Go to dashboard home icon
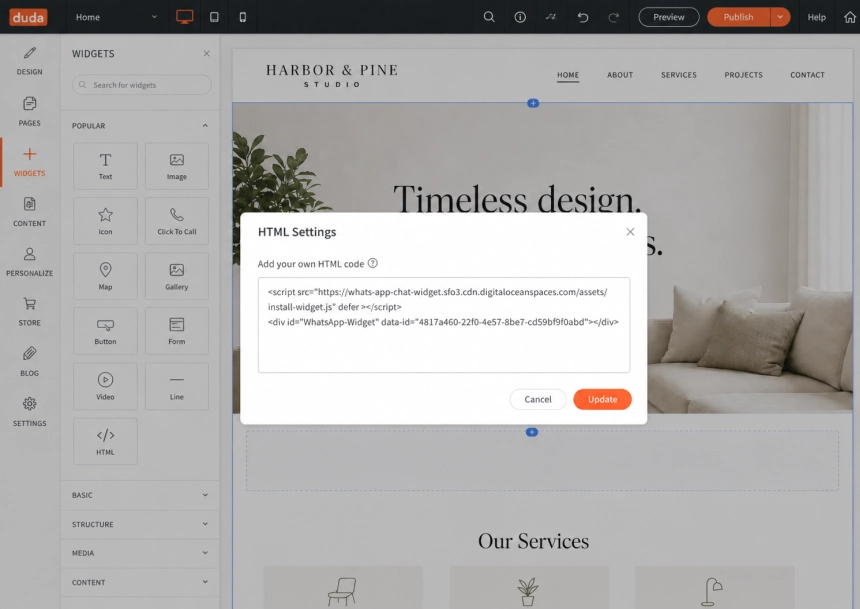 point(850,17)
